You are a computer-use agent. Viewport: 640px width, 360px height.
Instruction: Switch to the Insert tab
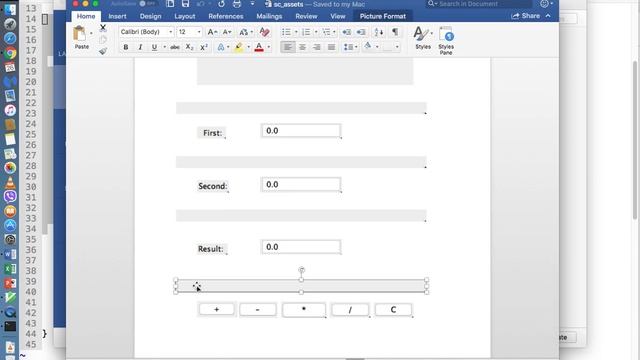(x=117, y=16)
